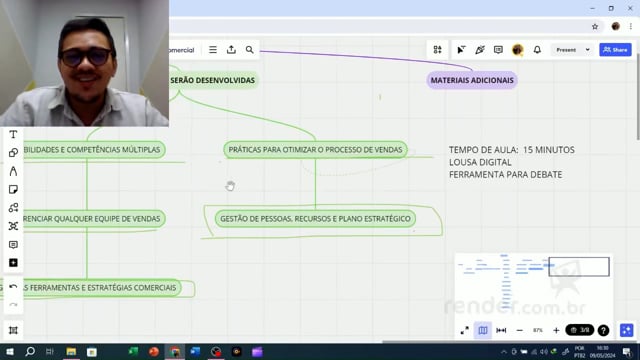
Task: Undo the last action
Action: coord(13,287)
